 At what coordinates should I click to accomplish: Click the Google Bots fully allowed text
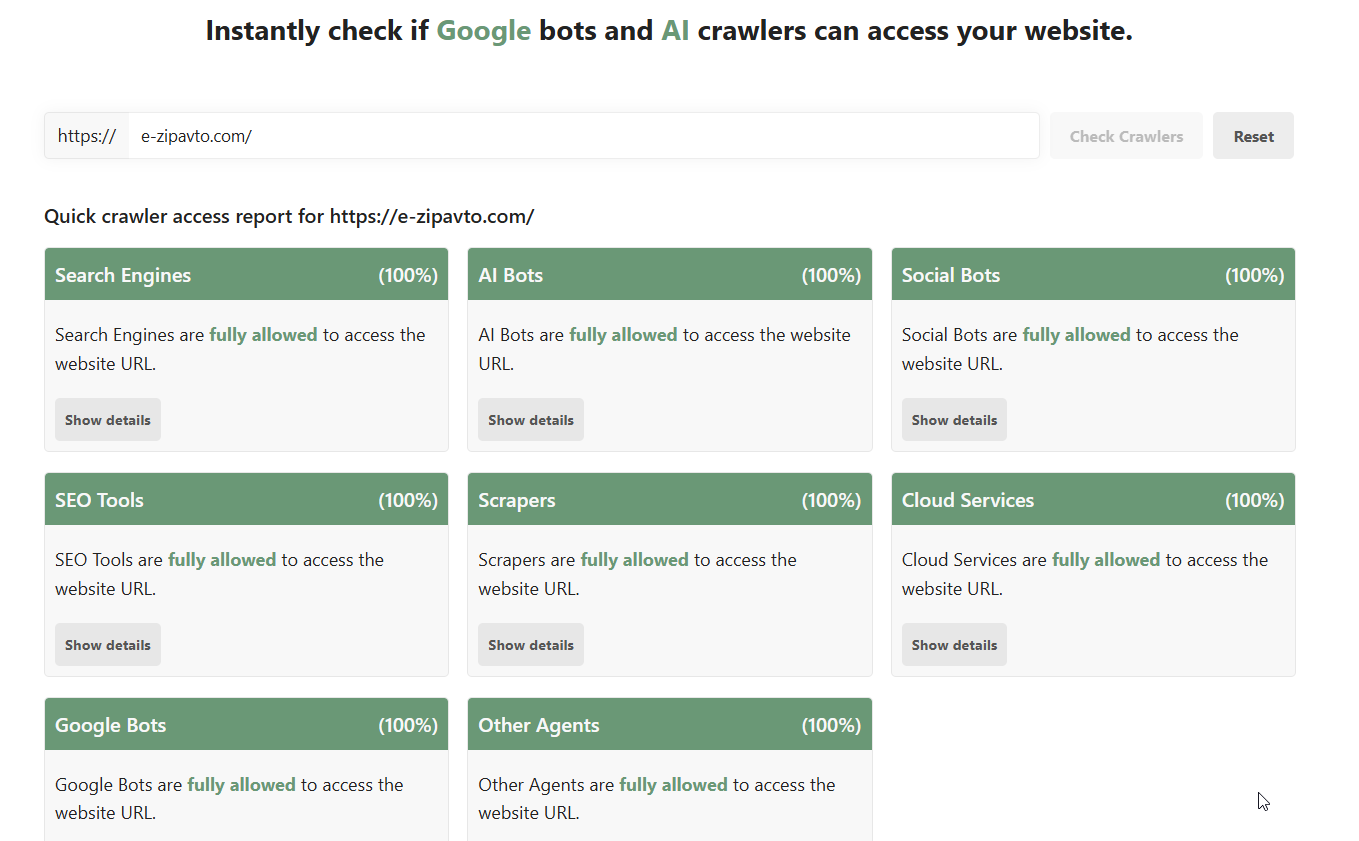pos(241,785)
